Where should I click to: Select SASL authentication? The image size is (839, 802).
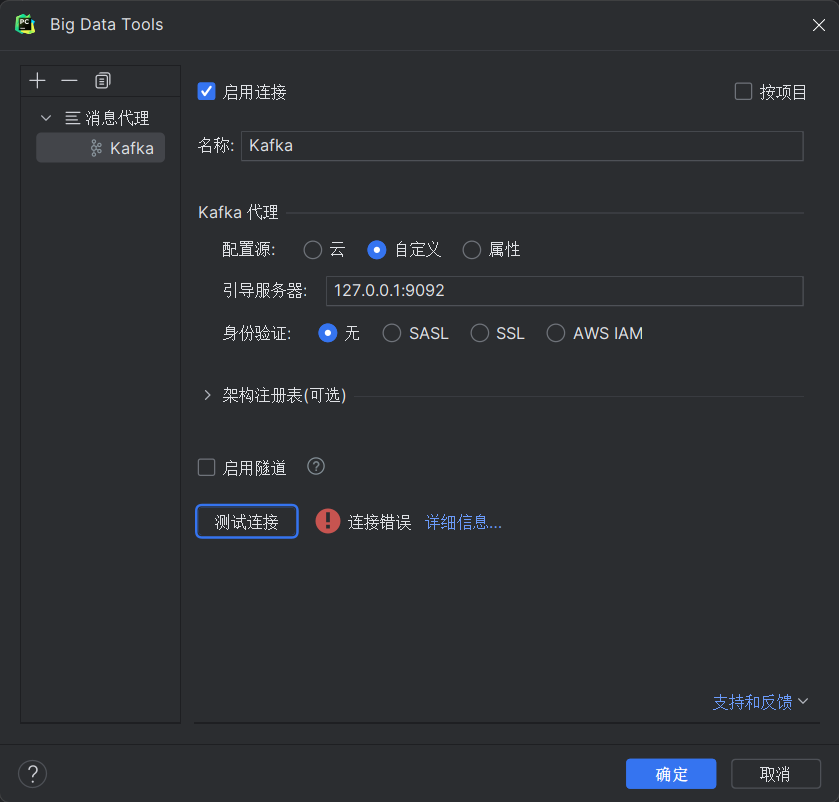pyautogui.click(x=392, y=333)
